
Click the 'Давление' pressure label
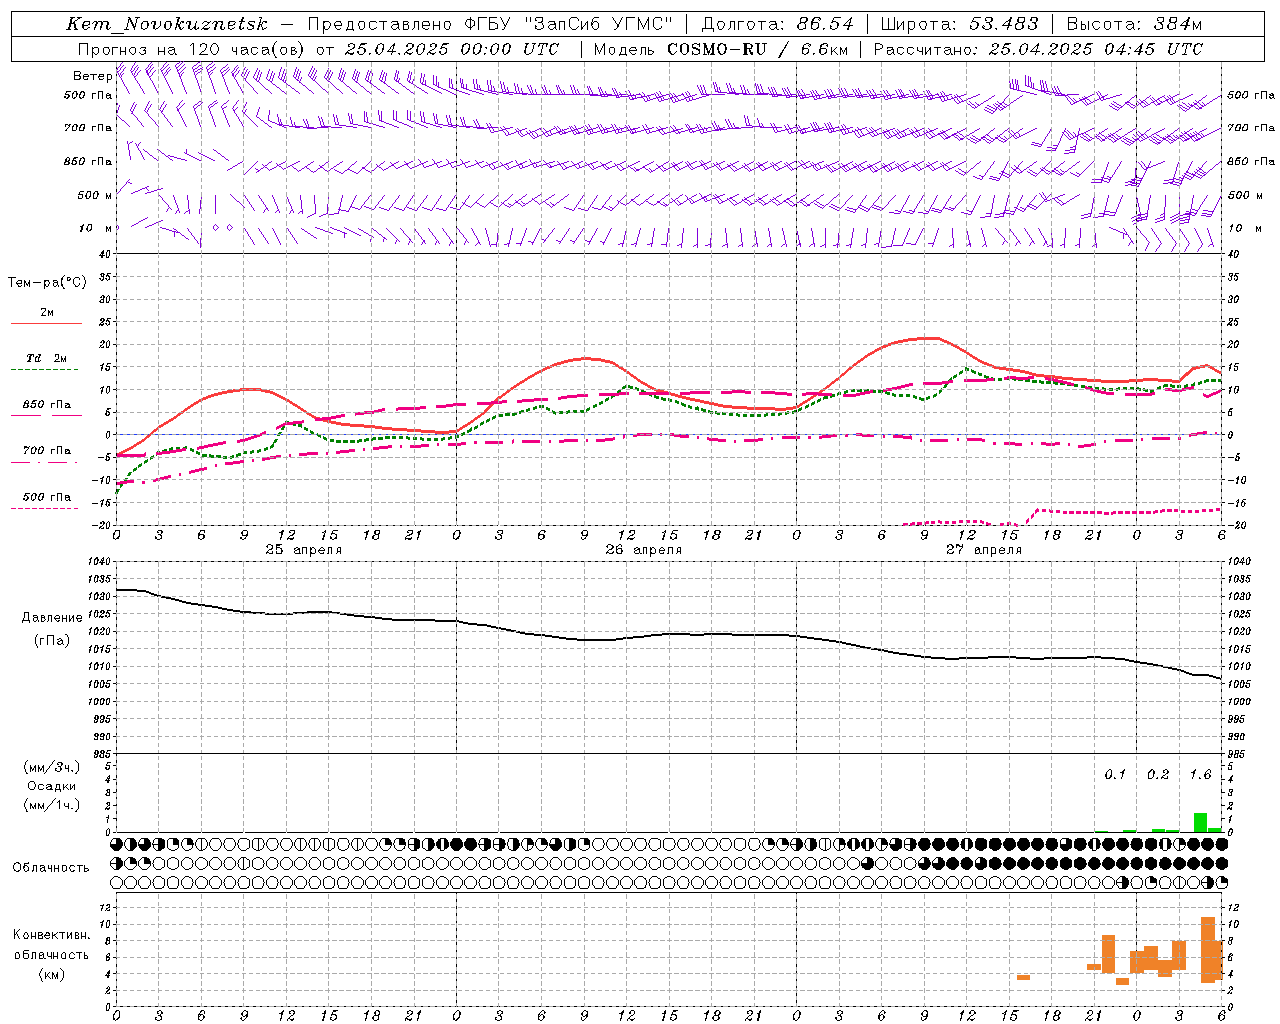point(52,618)
